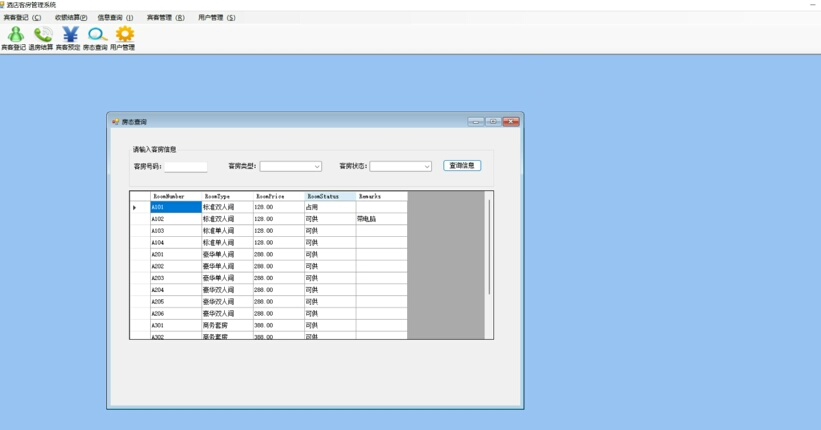This screenshot has height=430, width=821.
Task: Click the 客房号码 room number input field
Action: [185, 167]
